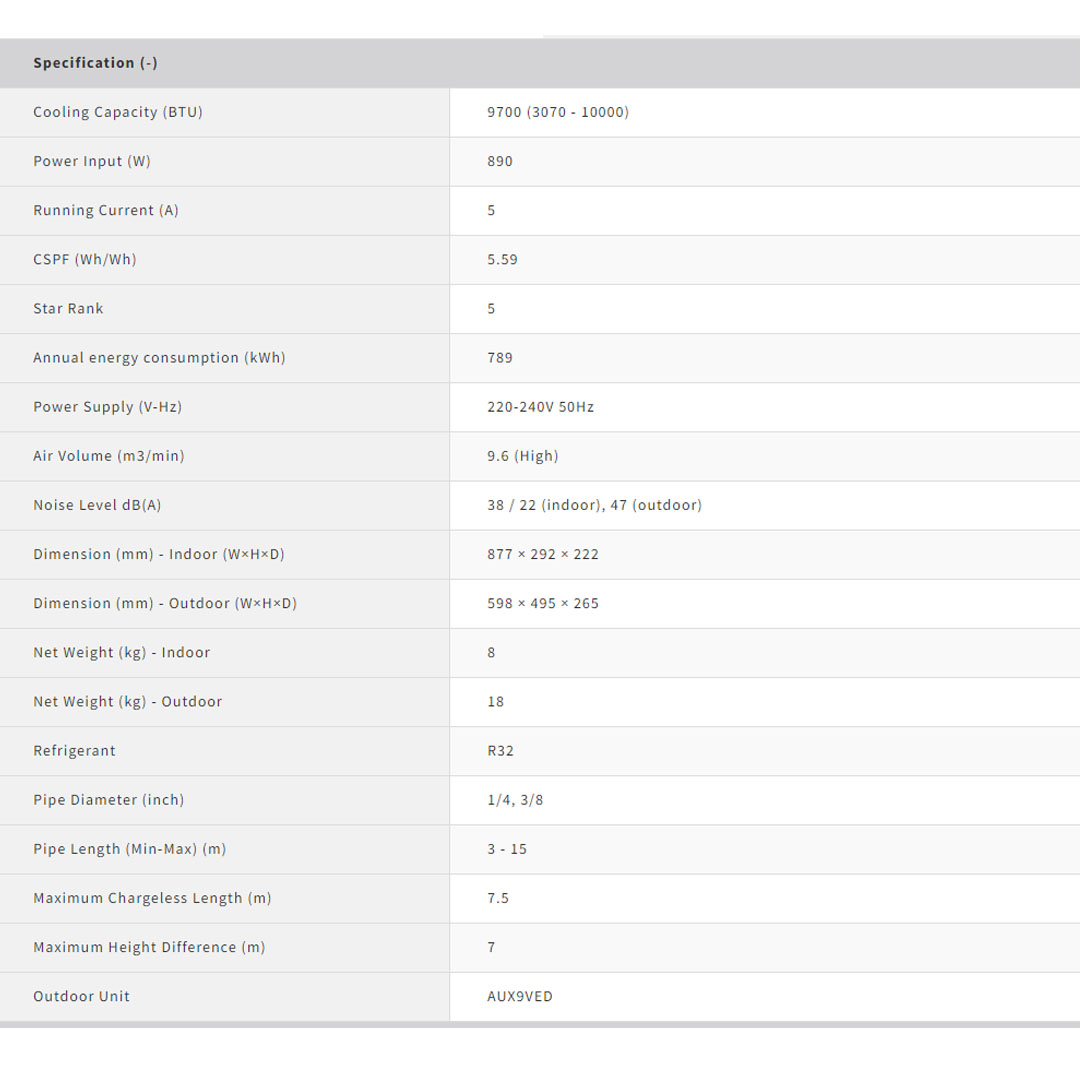Click the Star Rank row label
Image resolution: width=1080 pixels, height=1080 pixels.
click(68, 308)
